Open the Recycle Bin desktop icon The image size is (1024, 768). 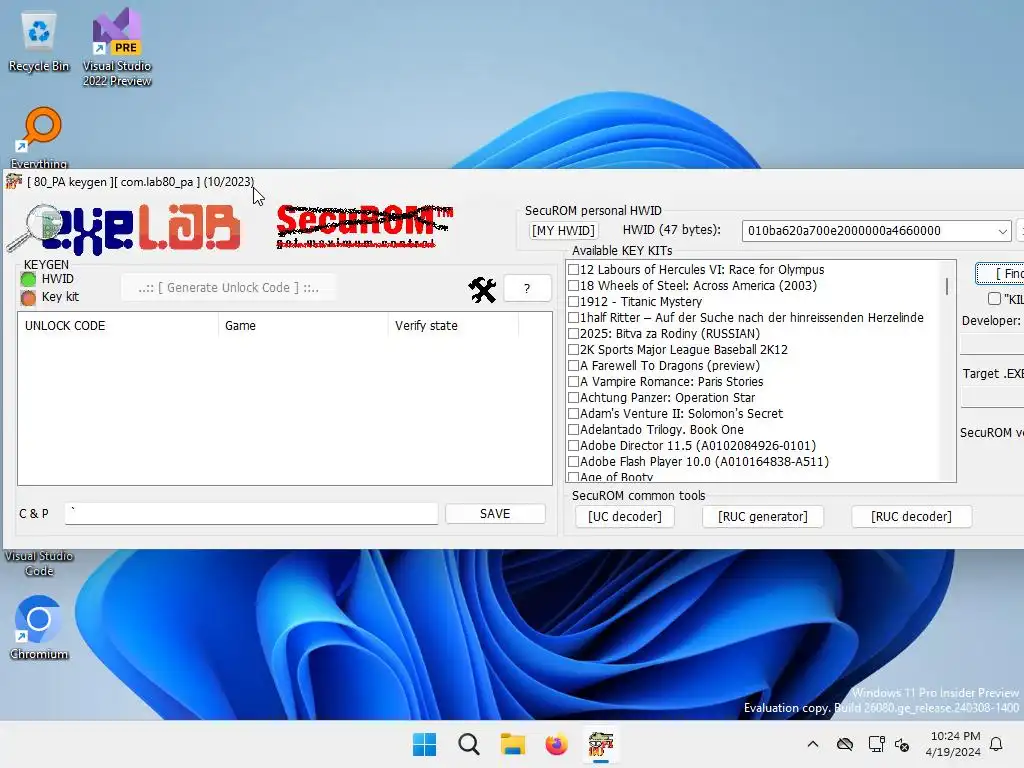(x=39, y=42)
